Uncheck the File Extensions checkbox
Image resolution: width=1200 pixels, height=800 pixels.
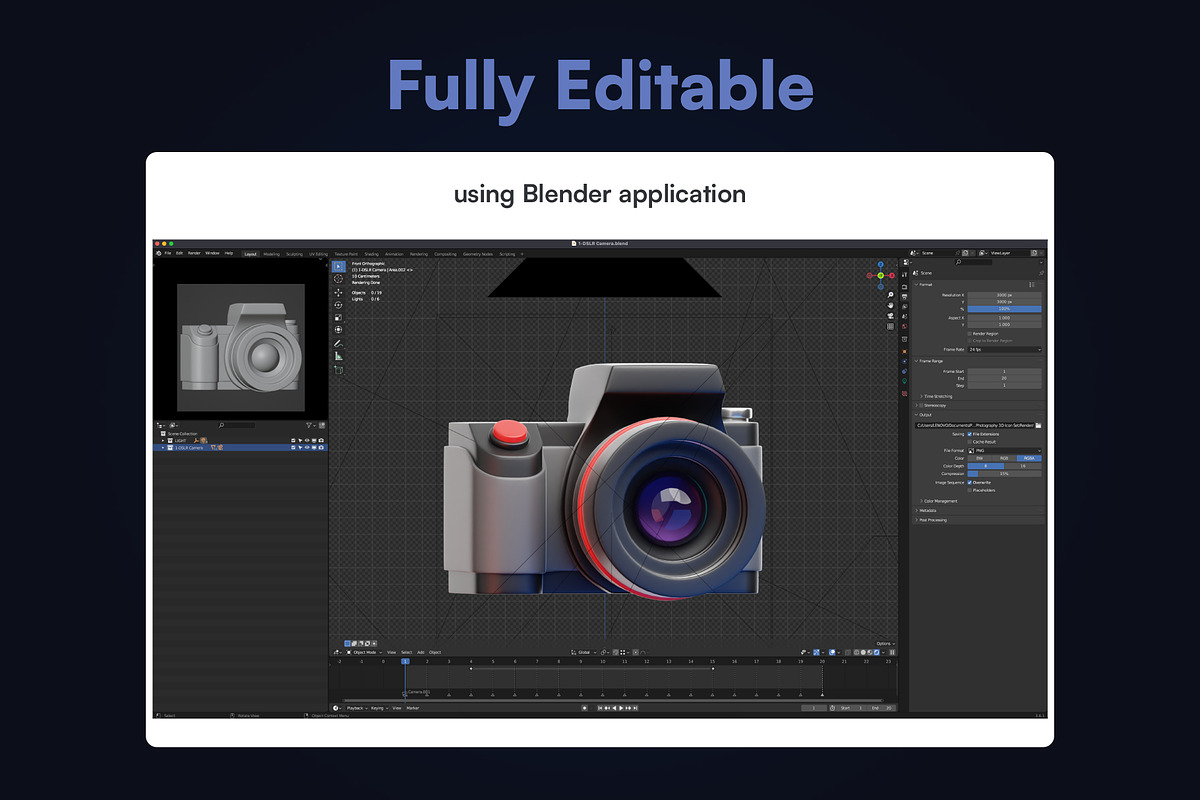970,434
